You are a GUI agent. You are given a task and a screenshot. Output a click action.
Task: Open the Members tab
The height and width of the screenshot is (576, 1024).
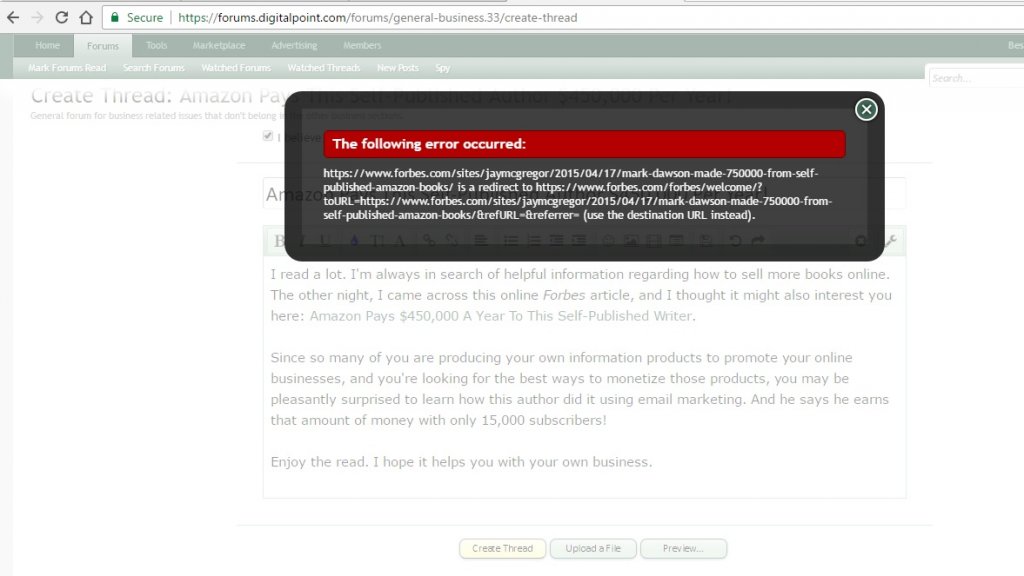(x=362, y=46)
